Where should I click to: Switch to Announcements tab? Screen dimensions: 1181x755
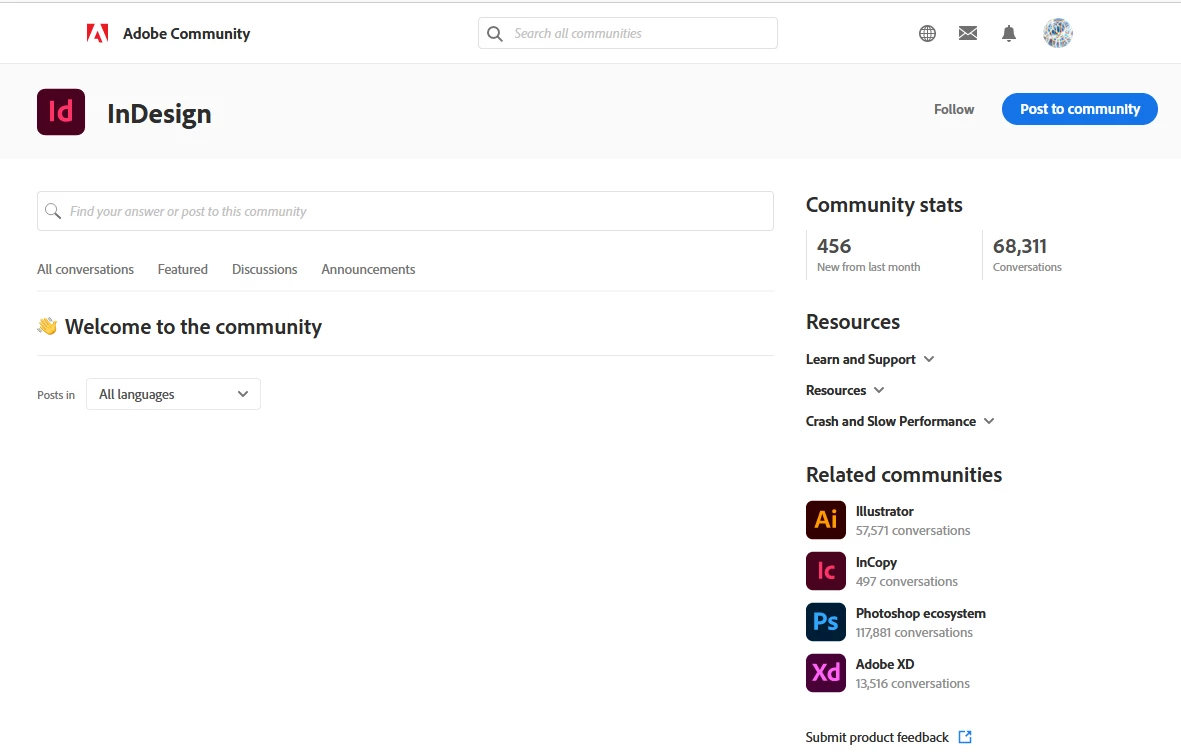(x=368, y=269)
